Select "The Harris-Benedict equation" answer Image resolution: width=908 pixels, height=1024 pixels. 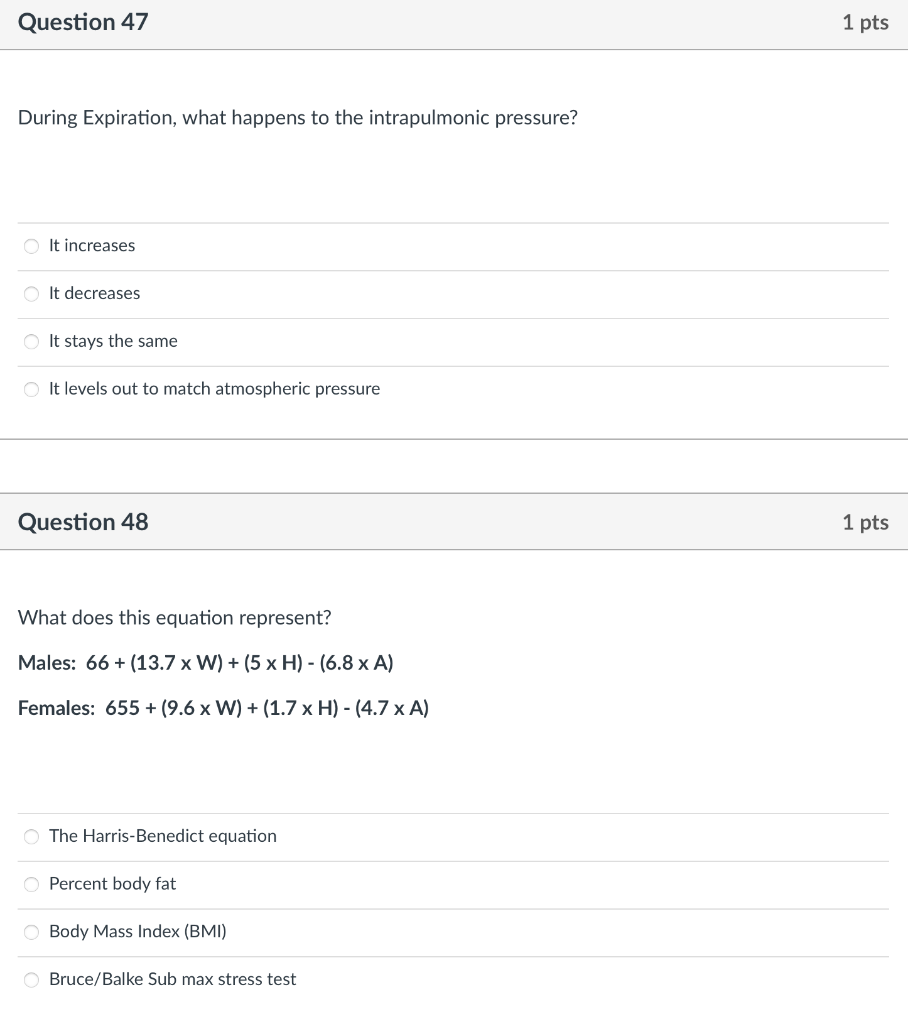31,836
